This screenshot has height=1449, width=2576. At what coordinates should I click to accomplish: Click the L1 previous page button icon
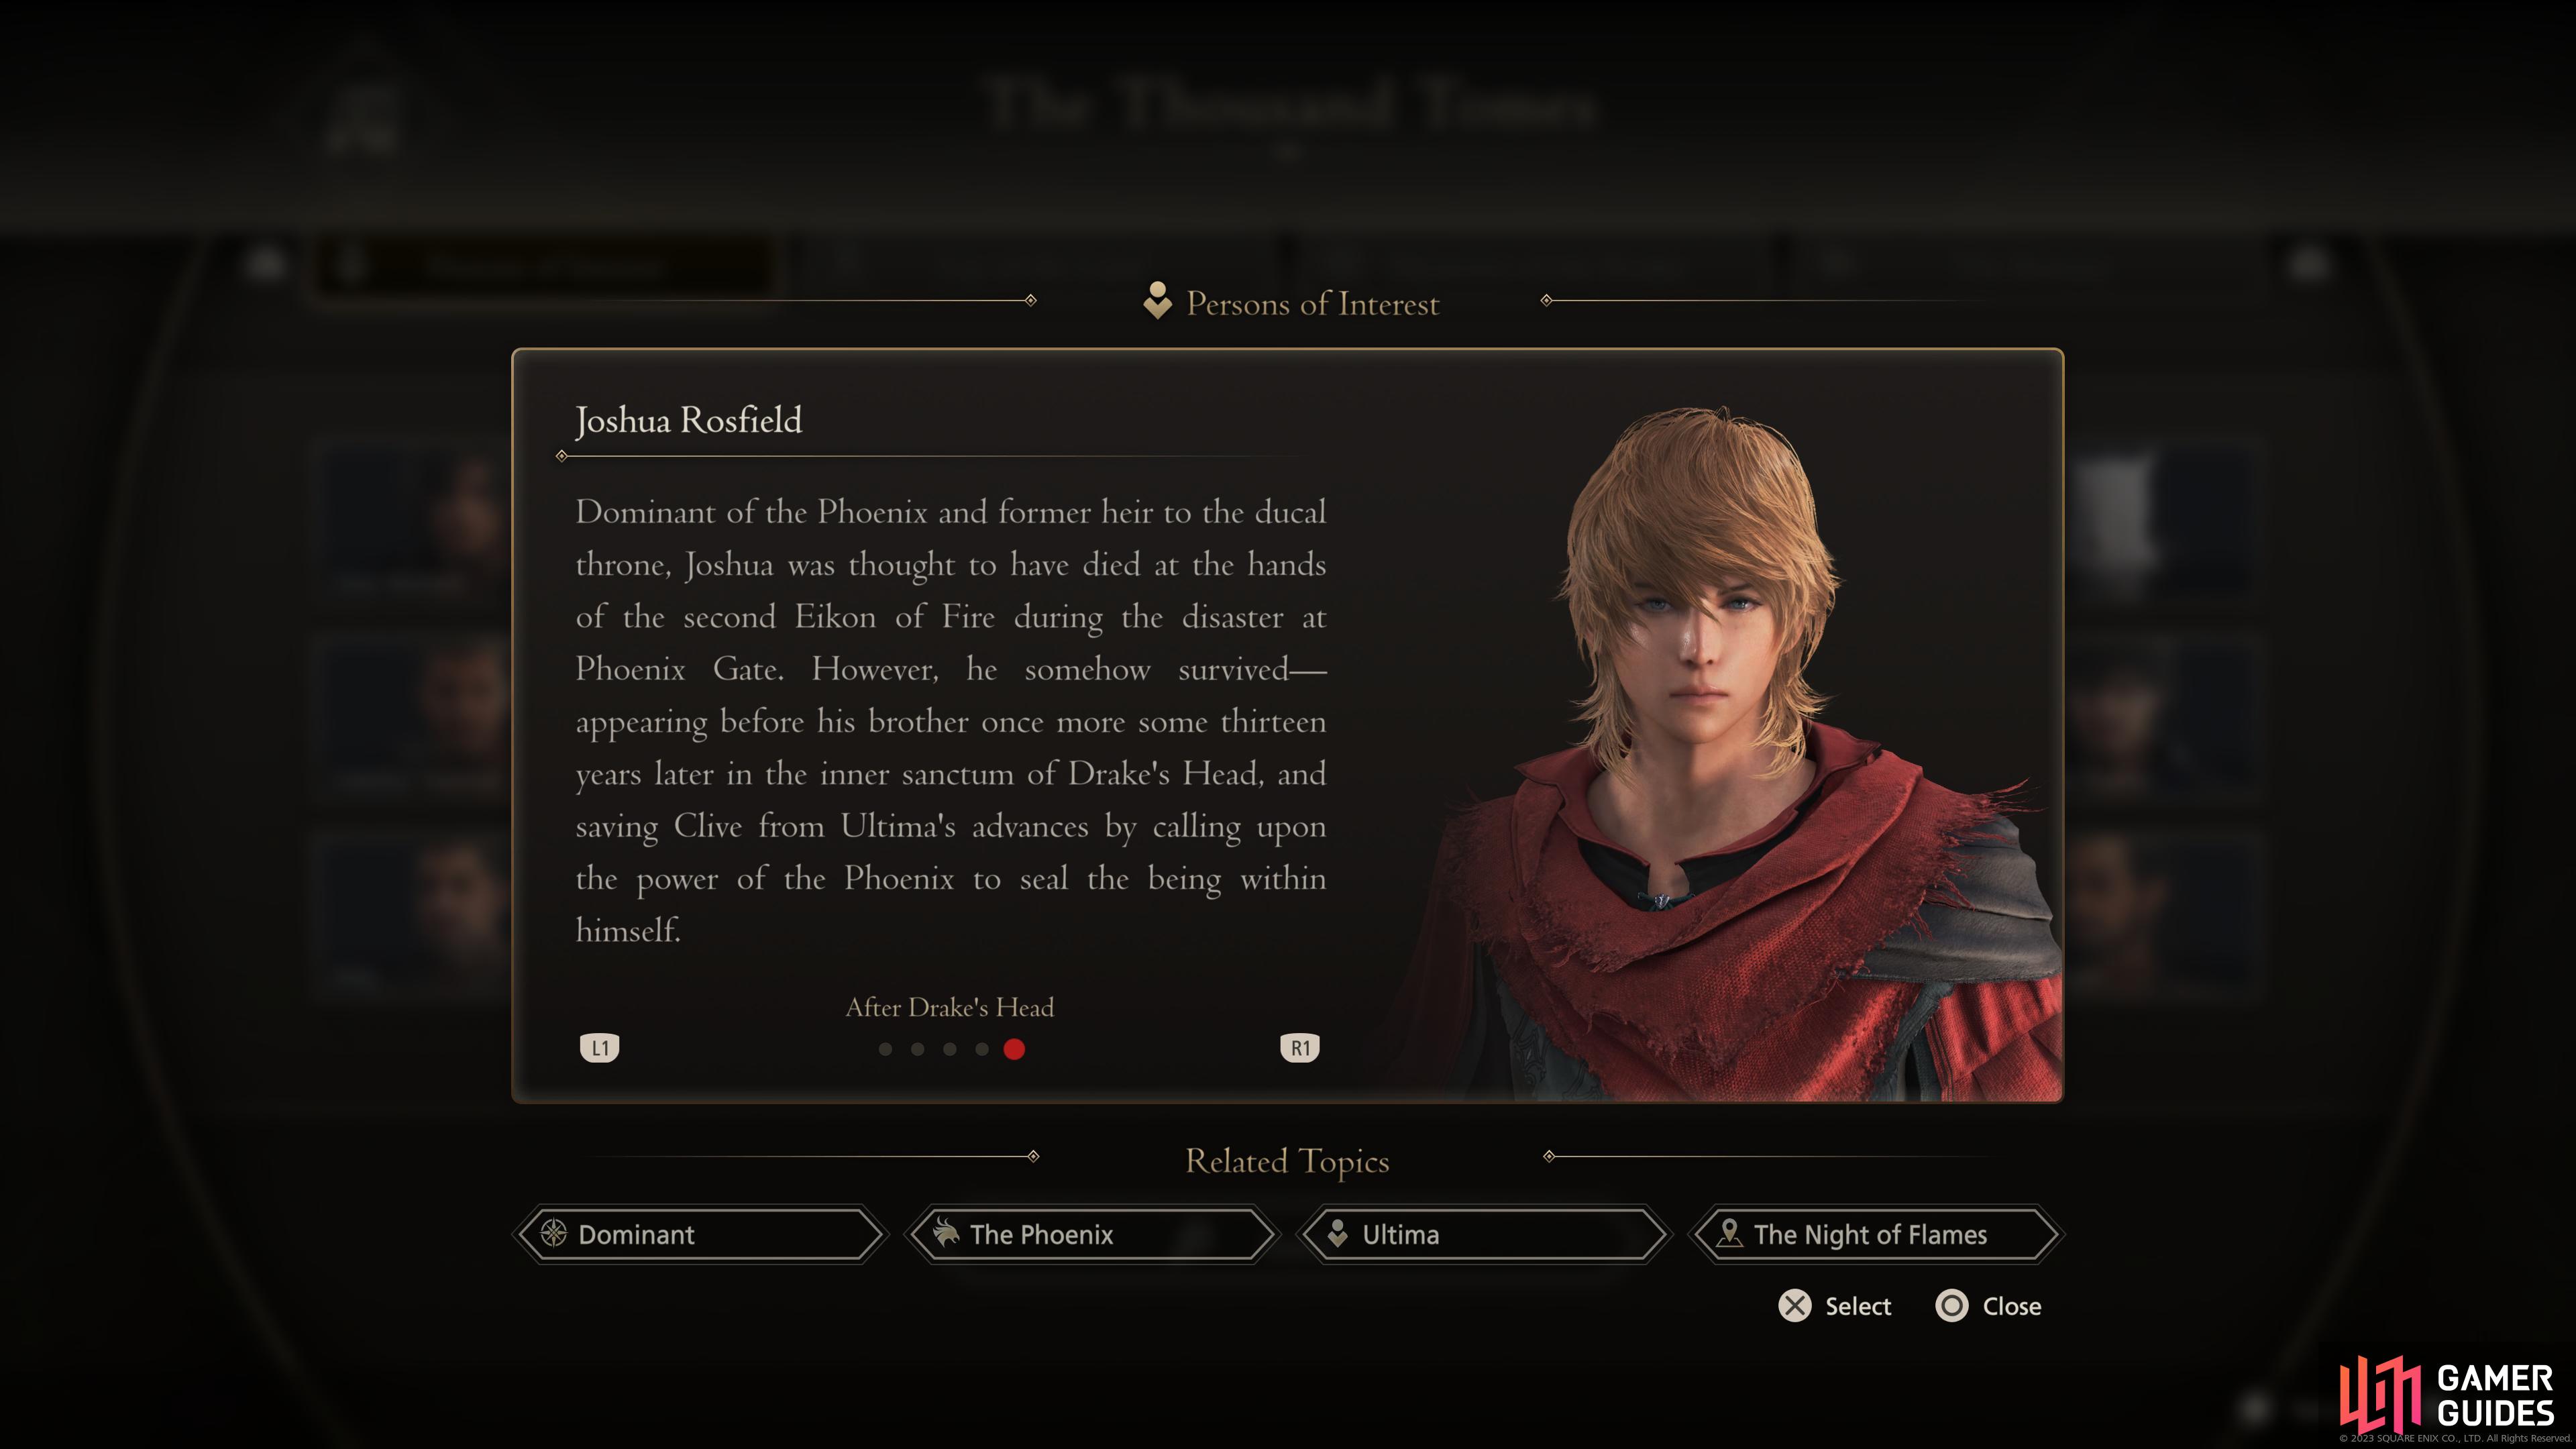(600, 1048)
